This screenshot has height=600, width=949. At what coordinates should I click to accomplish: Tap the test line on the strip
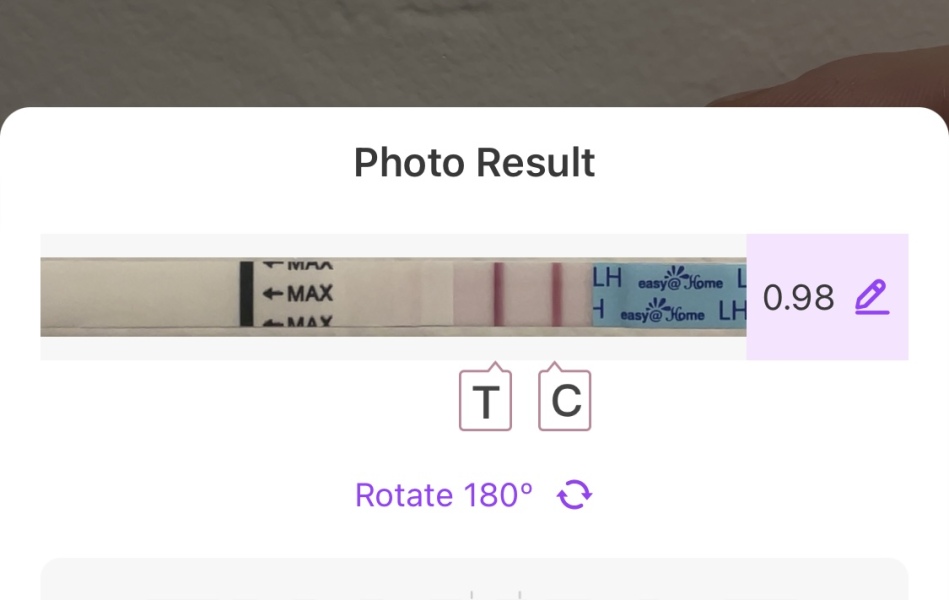click(x=496, y=297)
